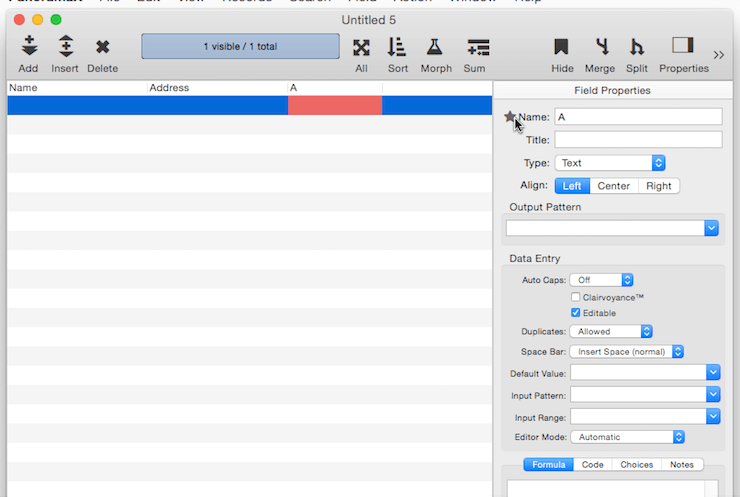The height and width of the screenshot is (497, 740).
Task: Set alignment to Right
Action: 658,186
